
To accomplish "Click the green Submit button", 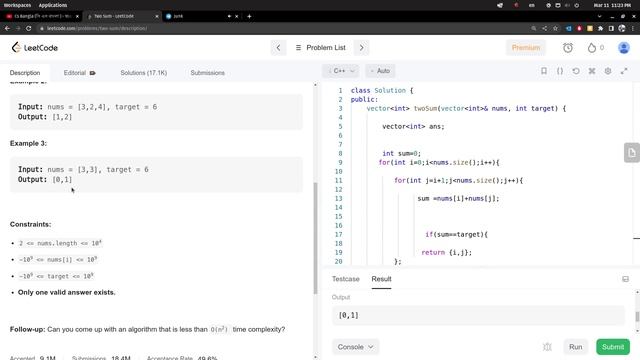I will click(613, 347).
